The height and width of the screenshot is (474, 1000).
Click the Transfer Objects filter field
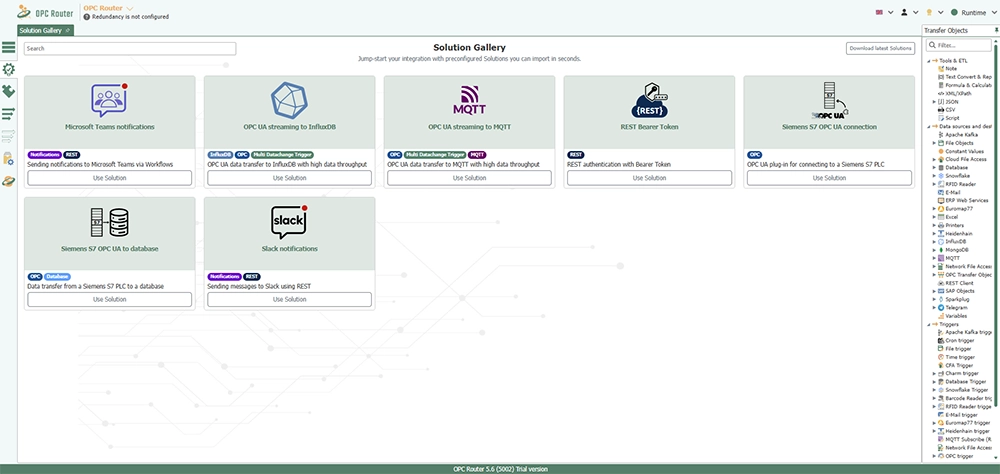coord(959,45)
